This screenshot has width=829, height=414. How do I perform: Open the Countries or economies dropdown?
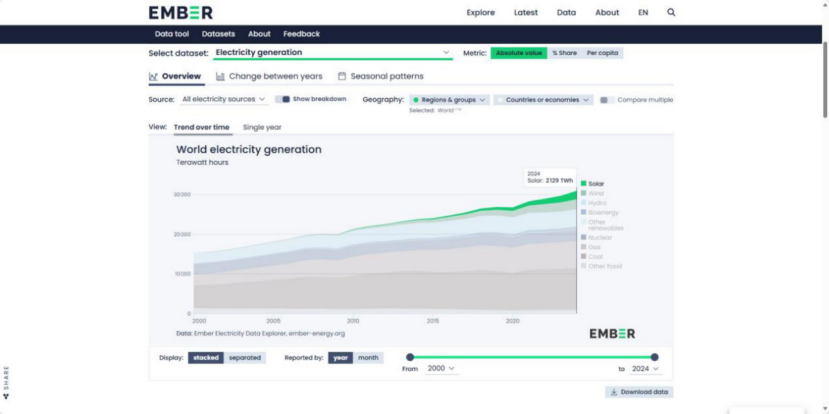coord(544,100)
